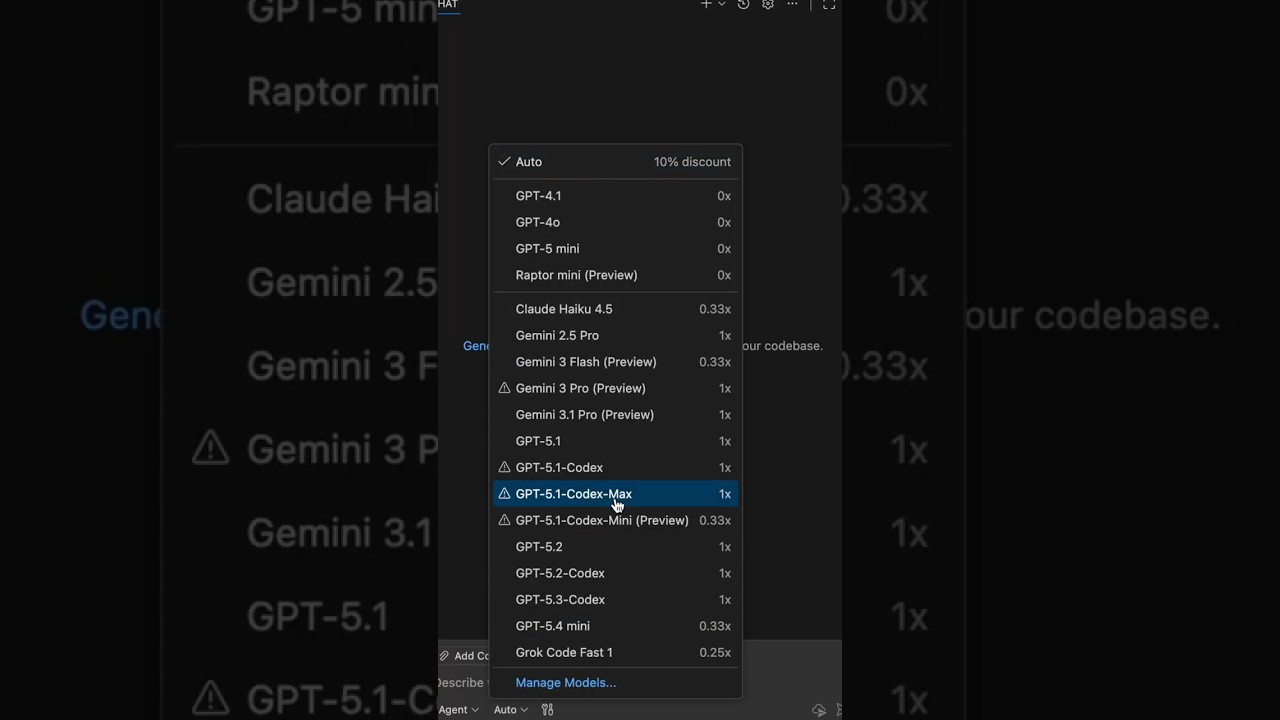Open the configure tools icon
Screen dimensions: 1280x720
pyautogui.click(x=547, y=710)
